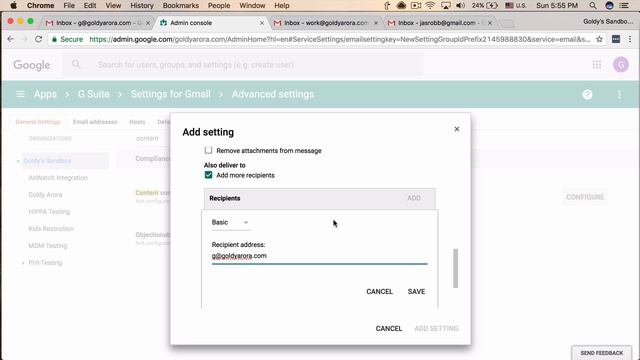
Task: Bookmark this page with the star icon
Action: pos(599,39)
